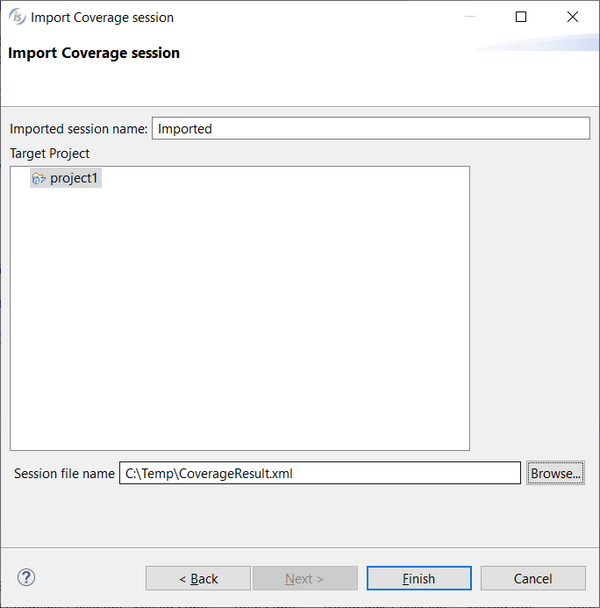Go to the previous page with the Back button

198,578
